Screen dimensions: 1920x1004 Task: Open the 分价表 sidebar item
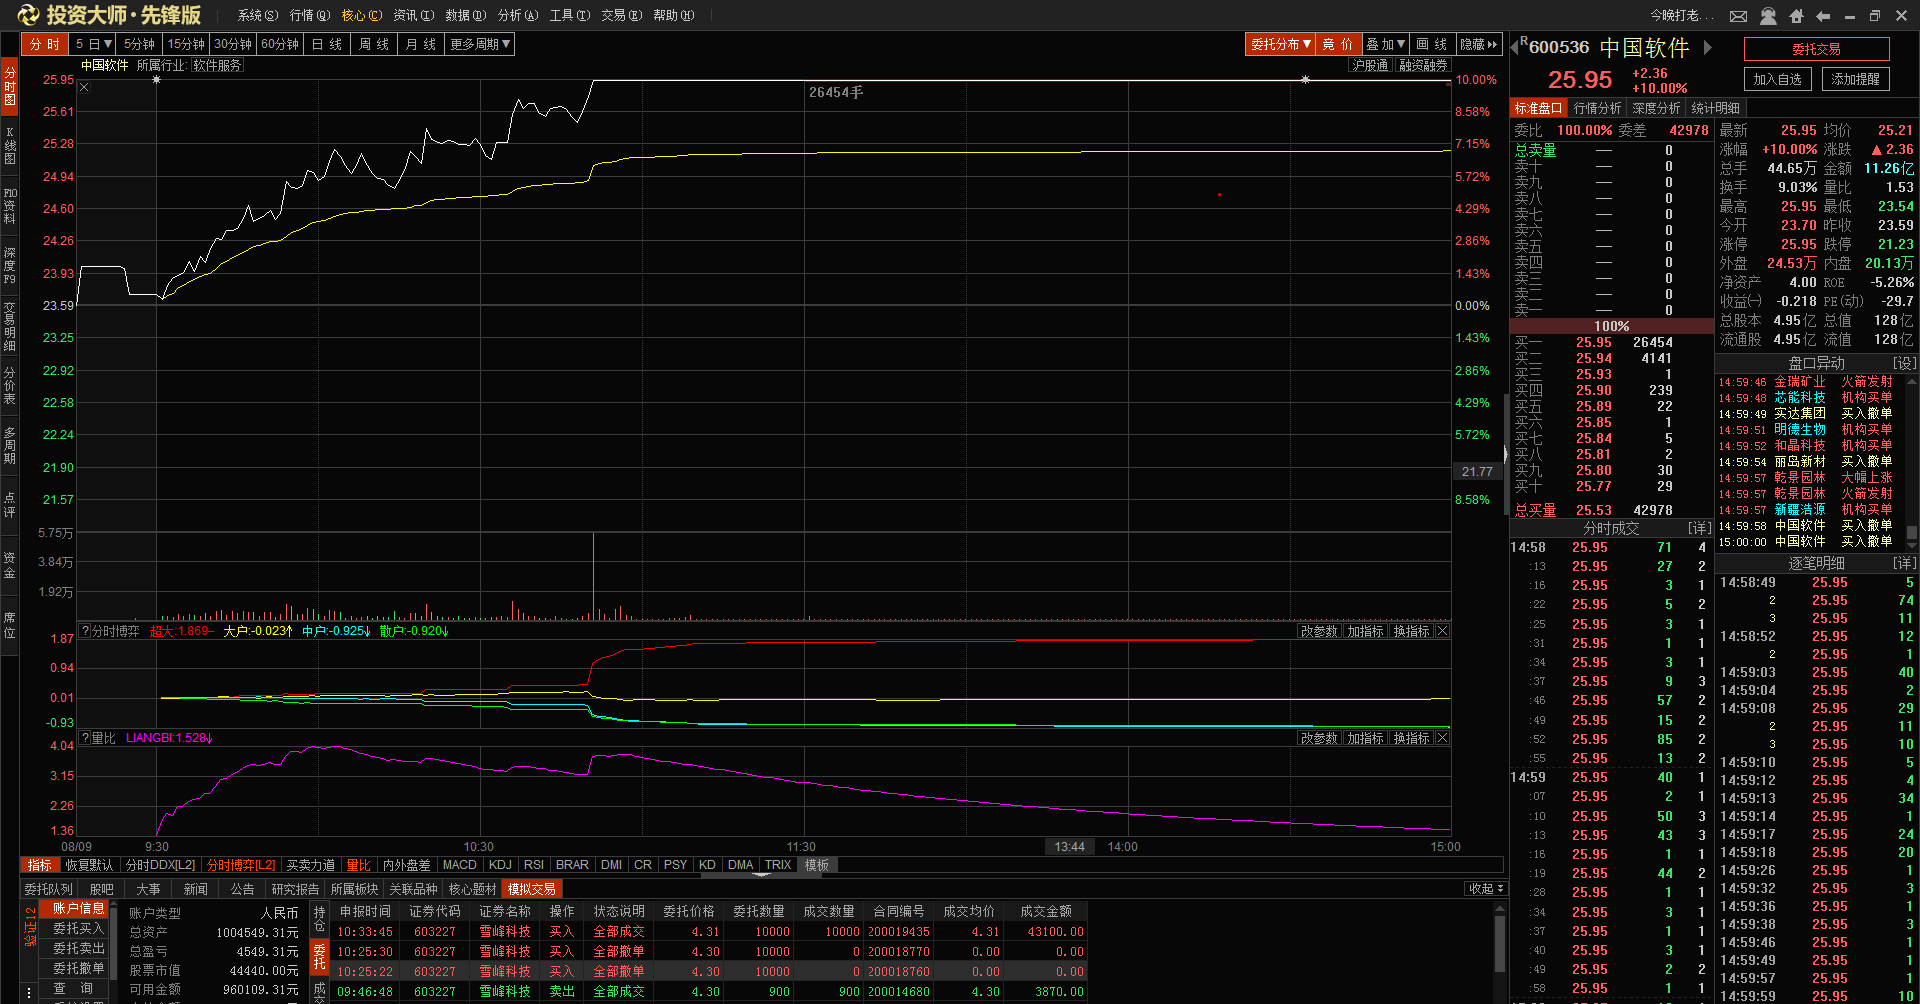click(x=10, y=385)
